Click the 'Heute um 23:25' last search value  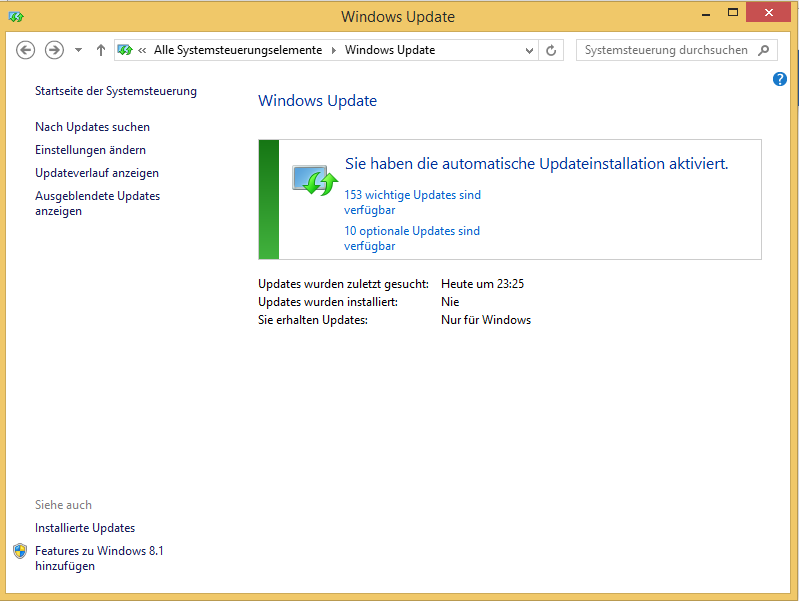[x=483, y=284]
